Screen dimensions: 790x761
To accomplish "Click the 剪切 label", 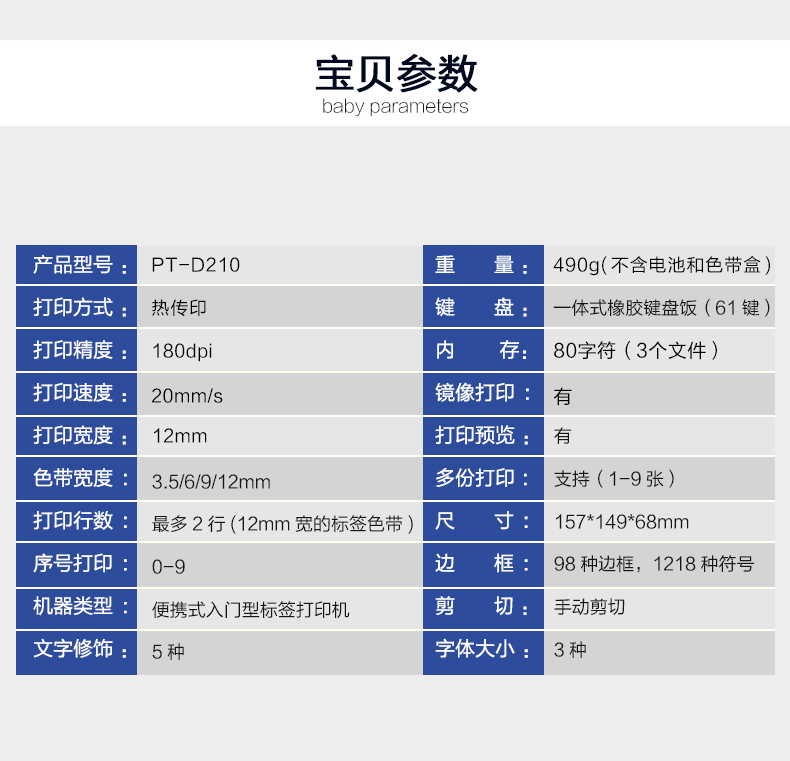I will [483, 607].
